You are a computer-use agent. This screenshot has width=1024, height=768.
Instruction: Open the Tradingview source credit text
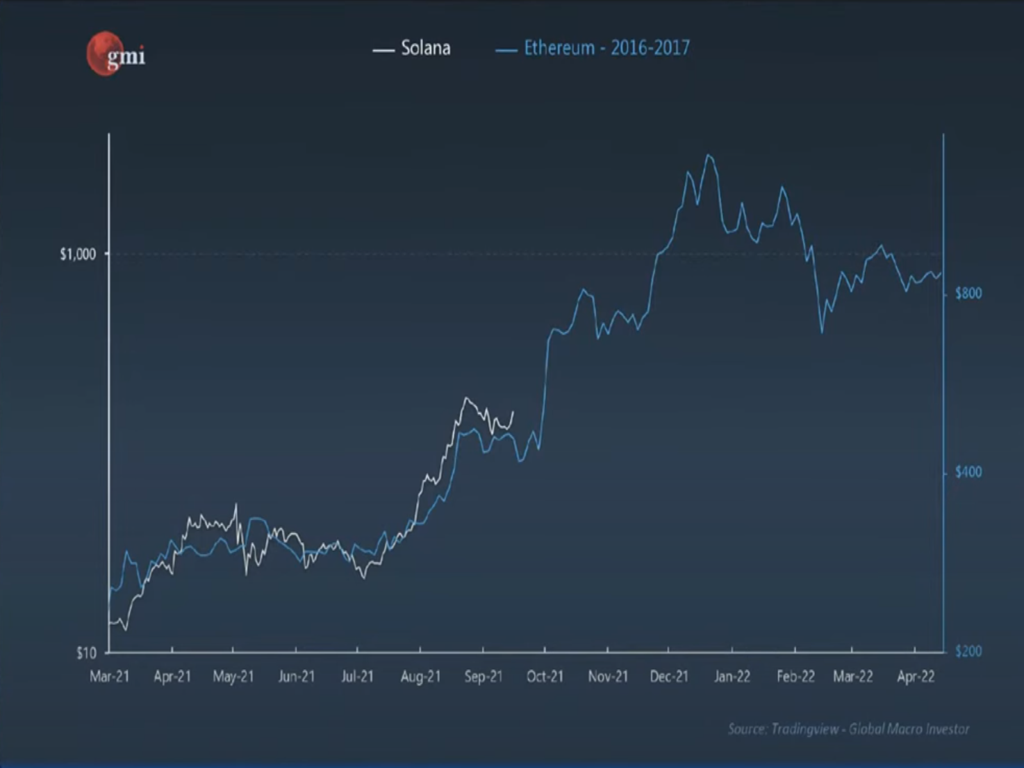tap(848, 729)
